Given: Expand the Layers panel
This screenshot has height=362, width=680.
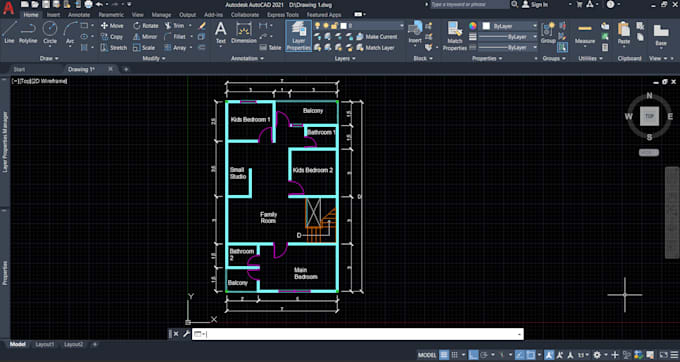Looking at the screenshot, I should 345,58.
